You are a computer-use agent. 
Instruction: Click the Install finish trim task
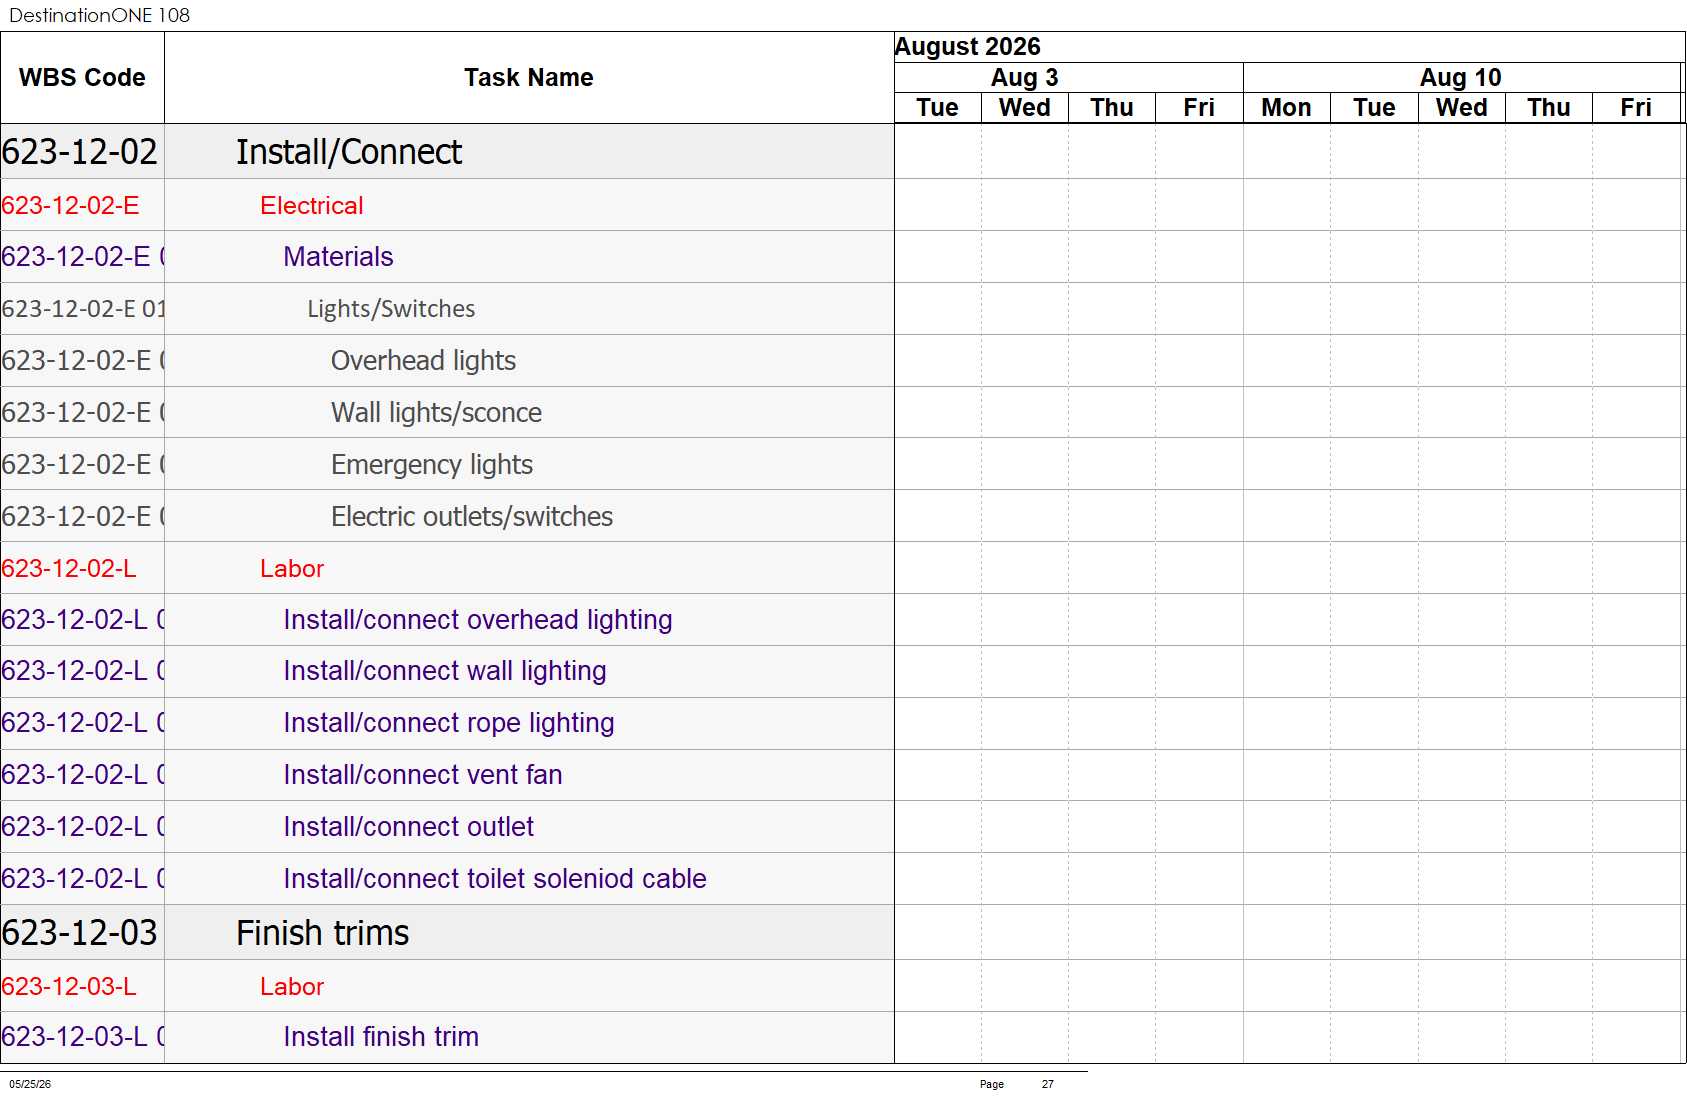click(x=380, y=1037)
